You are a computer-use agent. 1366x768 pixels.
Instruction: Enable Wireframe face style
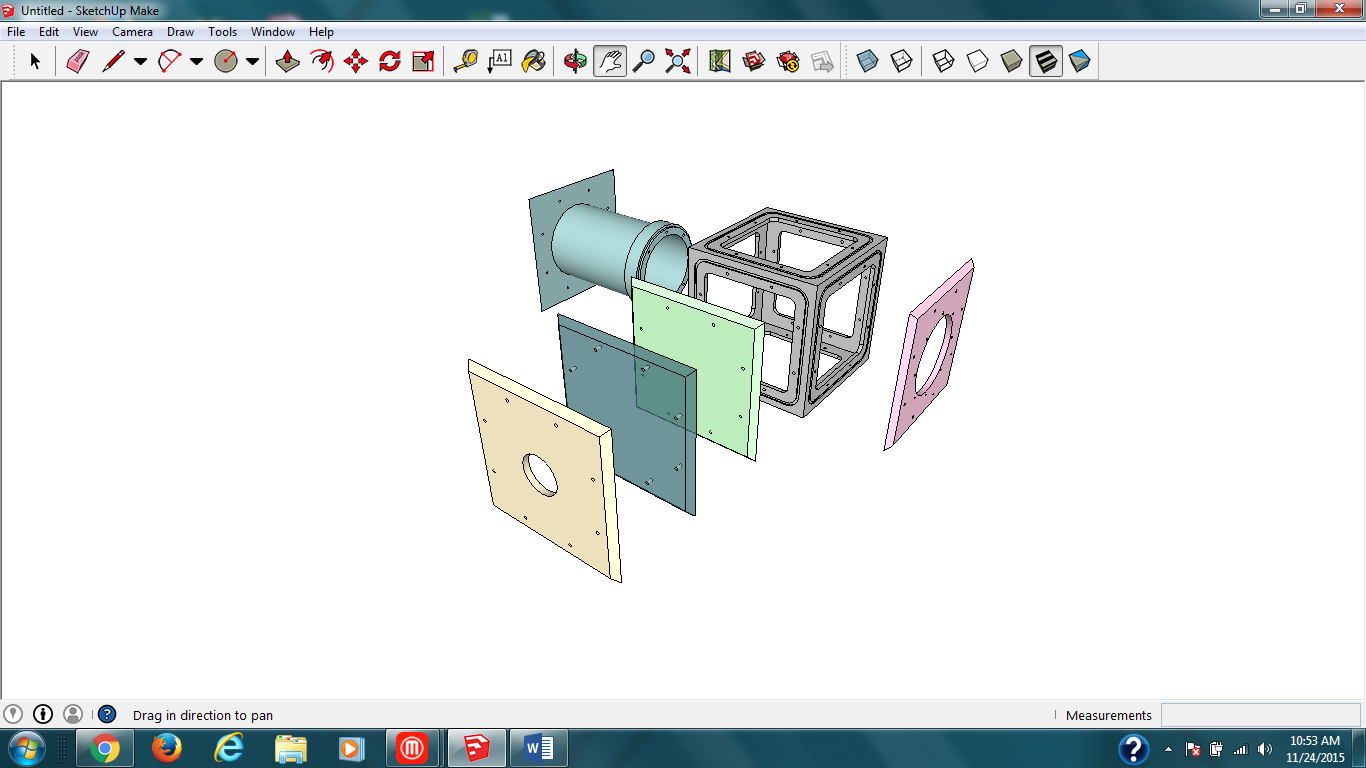tap(943, 62)
